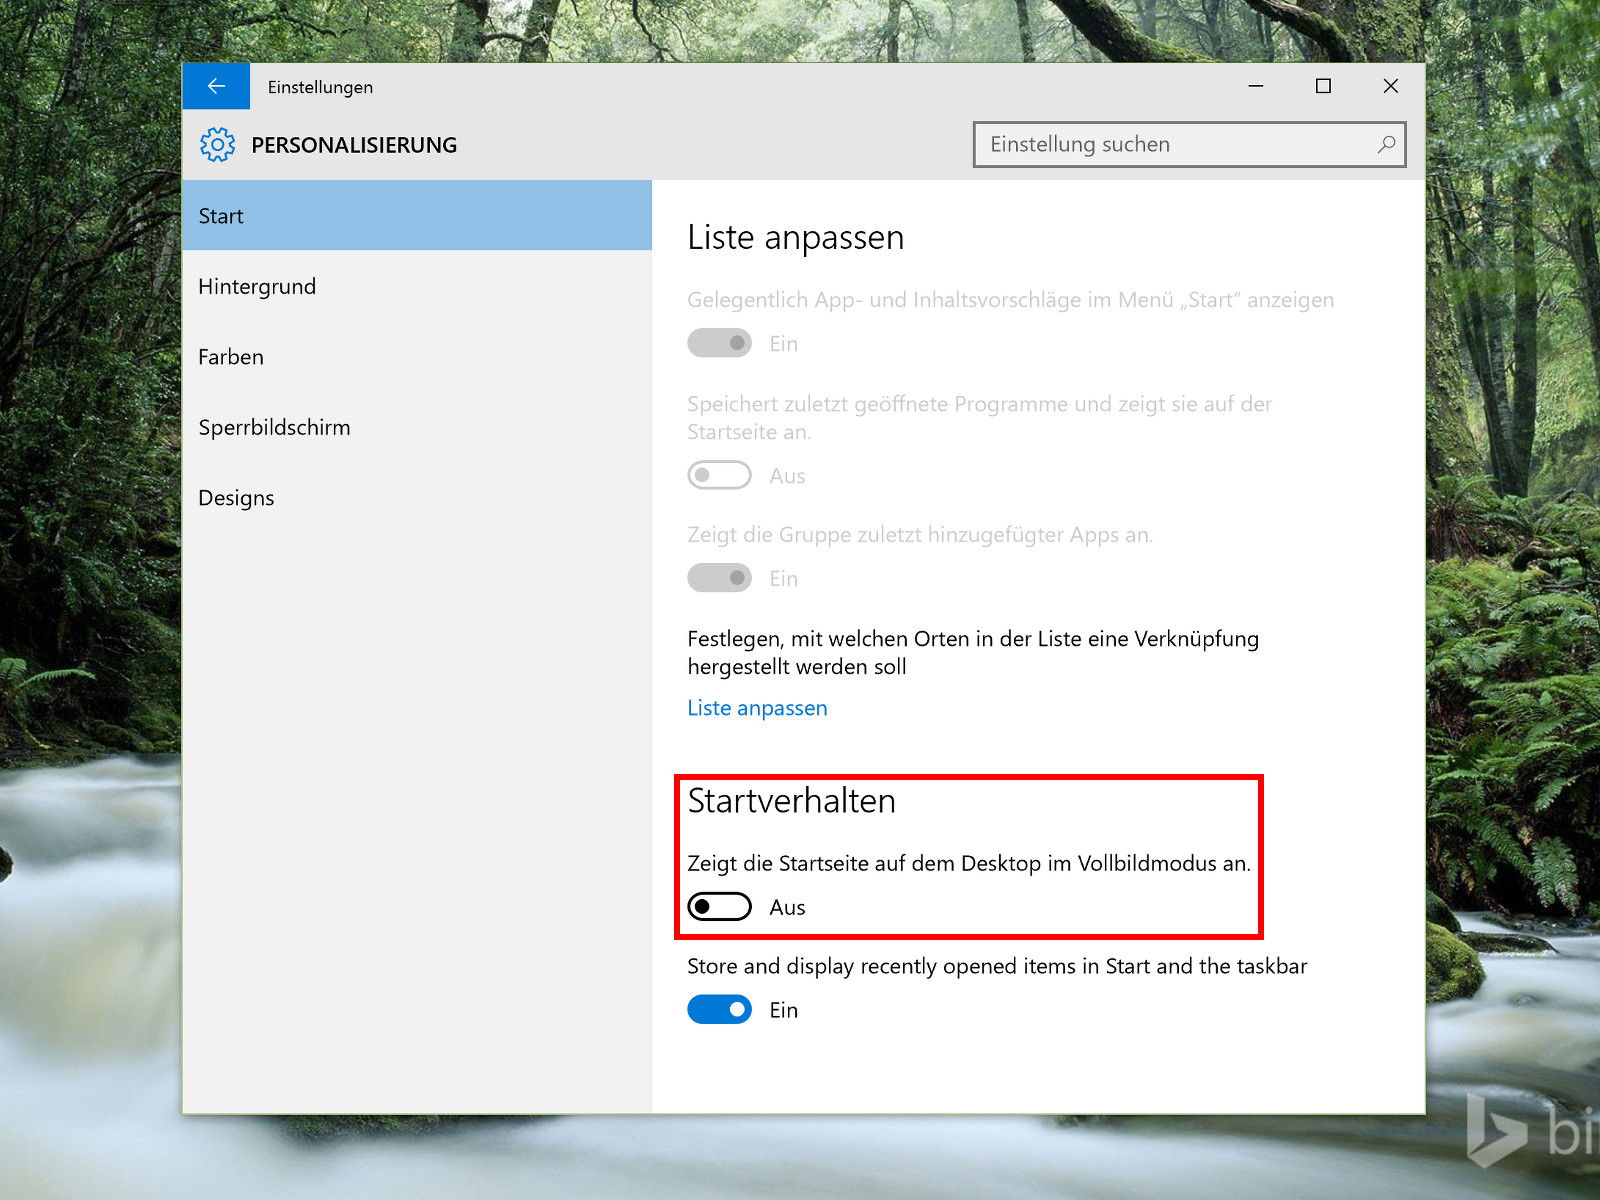Click the back arrow in the title bar
The image size is (1600, 1200).
click(216, 87)
